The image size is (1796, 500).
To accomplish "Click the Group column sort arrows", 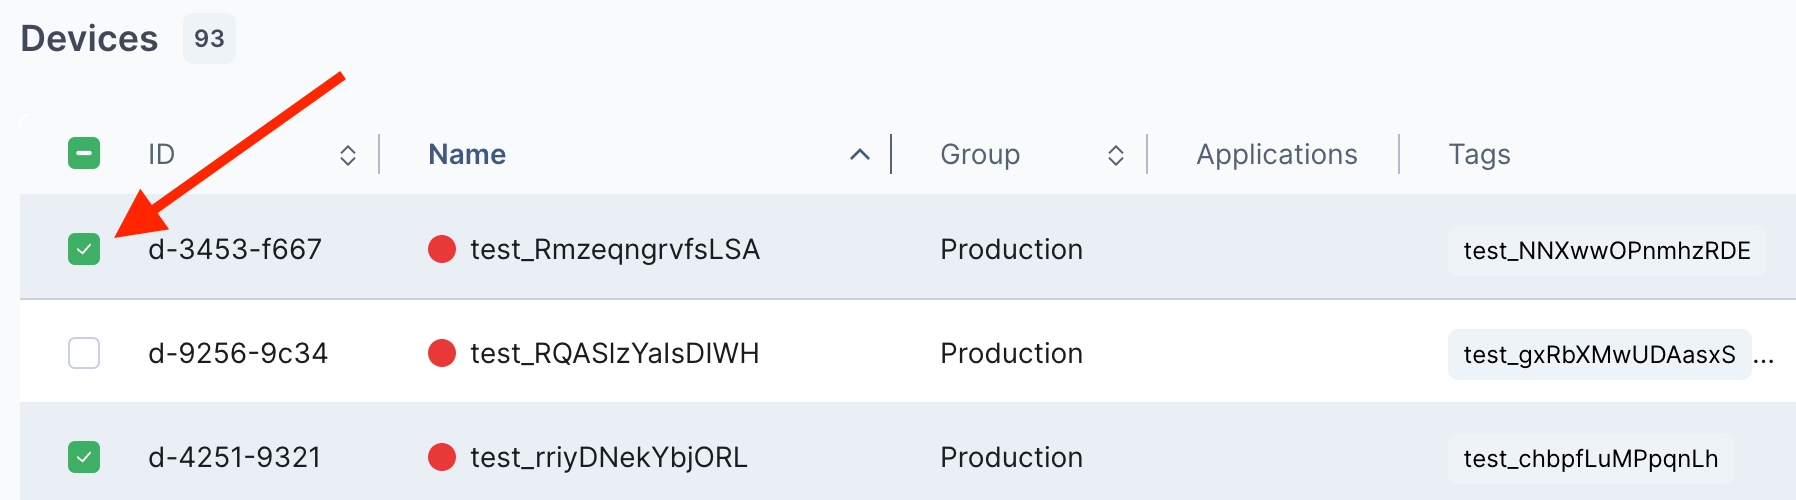I will tap(1115, 155).
